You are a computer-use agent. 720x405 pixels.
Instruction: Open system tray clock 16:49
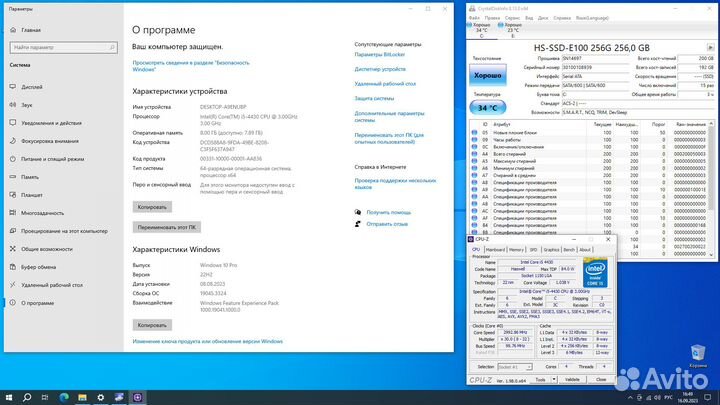tap(687, 397)
